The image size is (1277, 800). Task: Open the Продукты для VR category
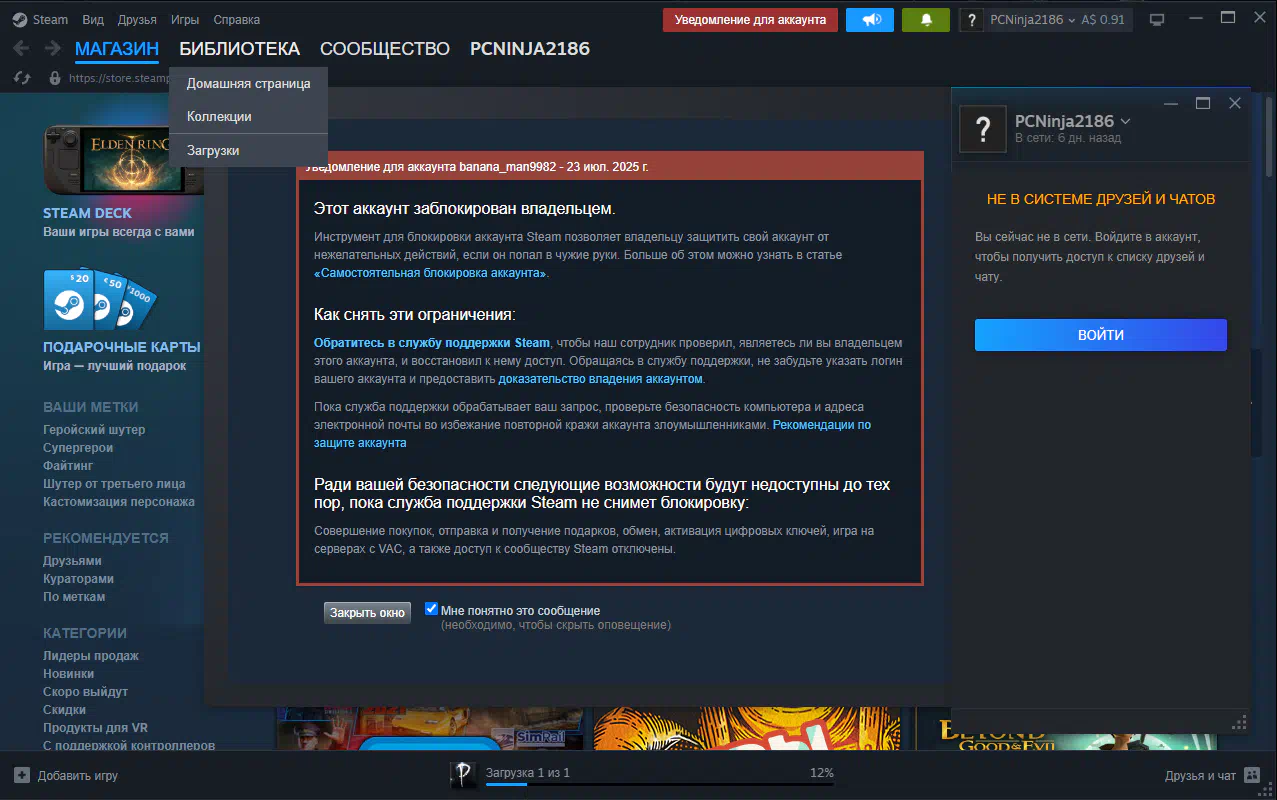[95, 728]
